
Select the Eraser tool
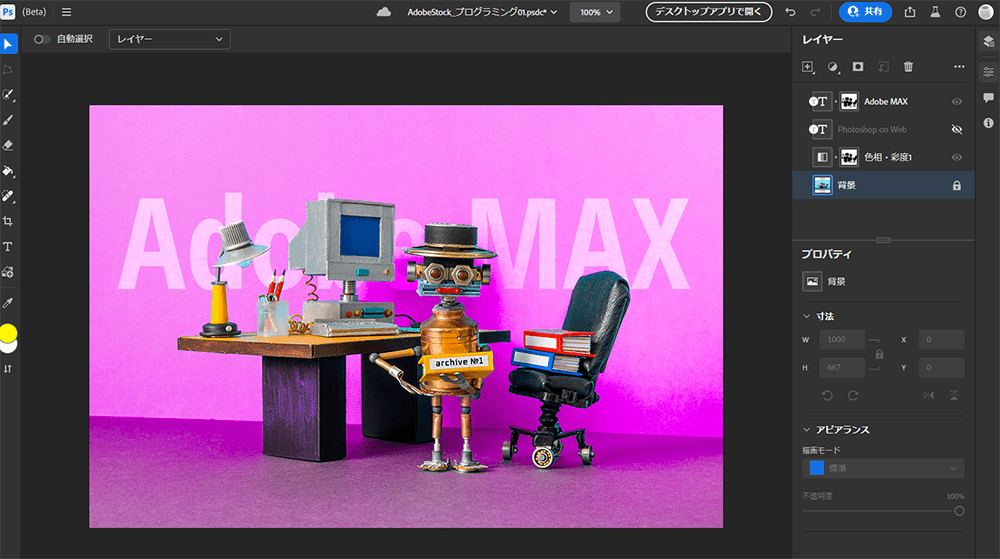click(8, 145)
